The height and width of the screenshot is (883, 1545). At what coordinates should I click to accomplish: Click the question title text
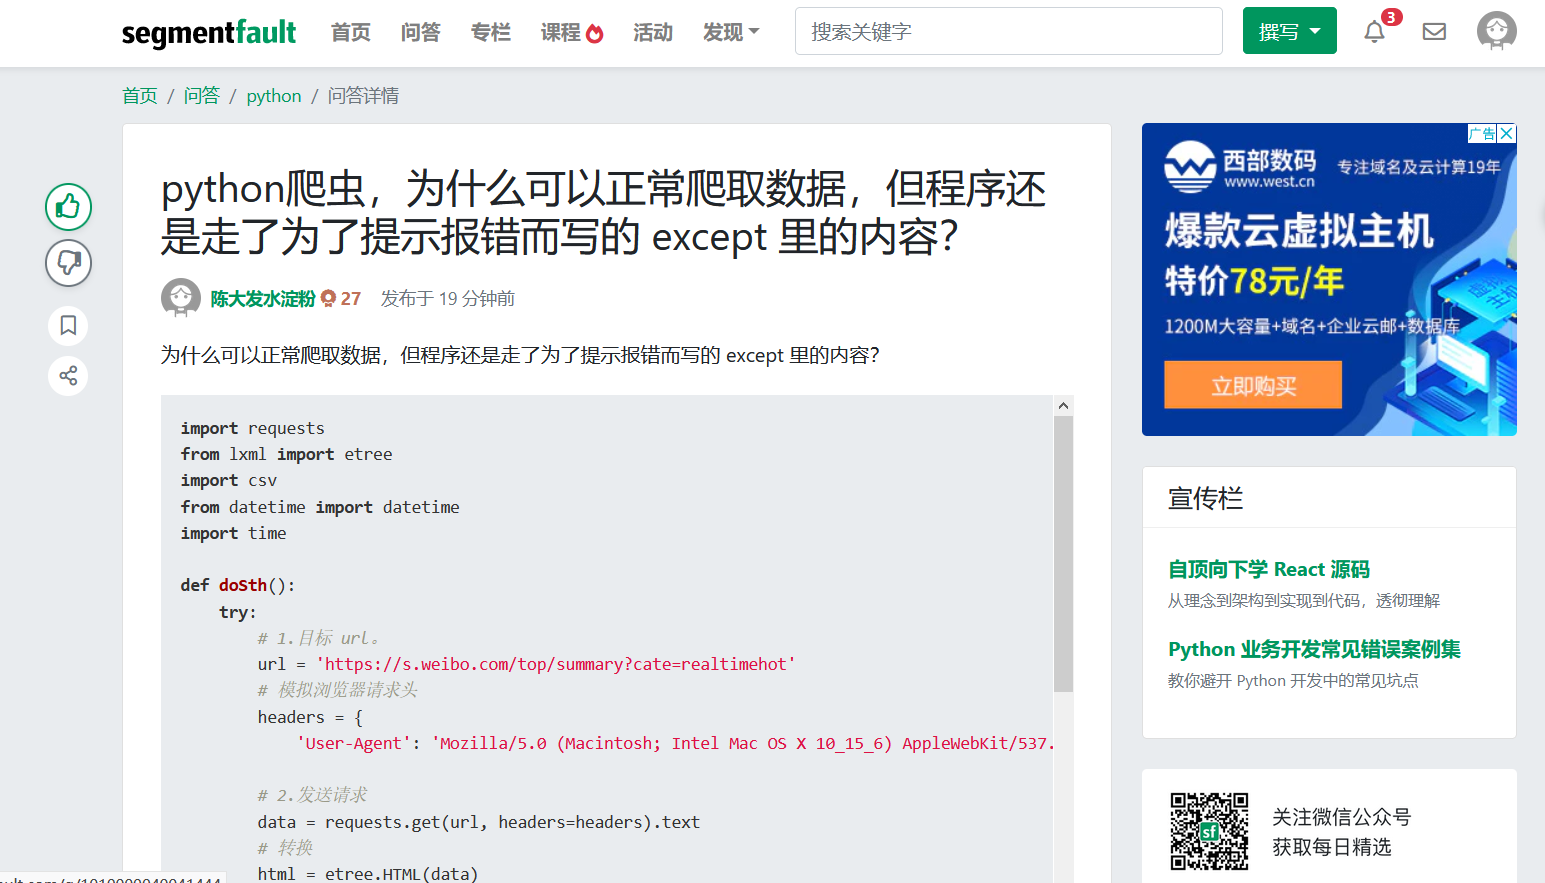(603, 213)
